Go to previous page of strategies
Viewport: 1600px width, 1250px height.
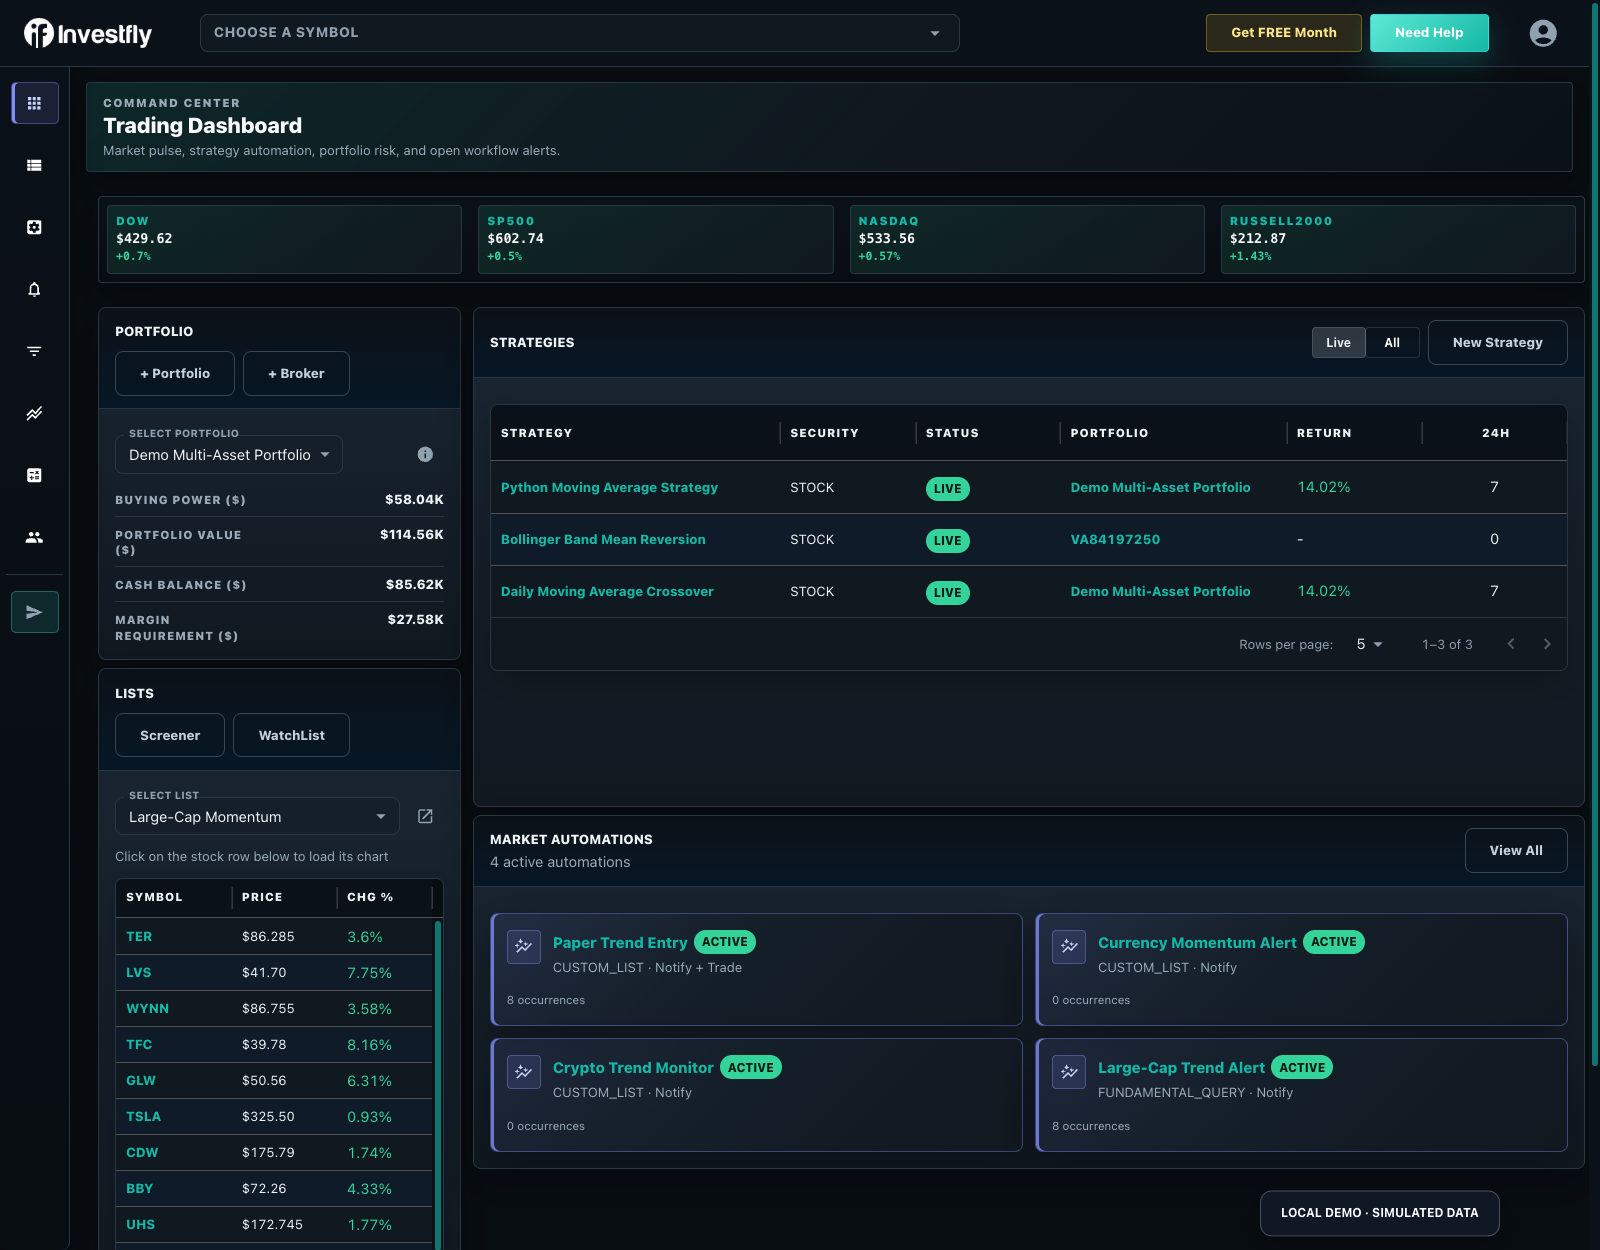point(1511,644)
